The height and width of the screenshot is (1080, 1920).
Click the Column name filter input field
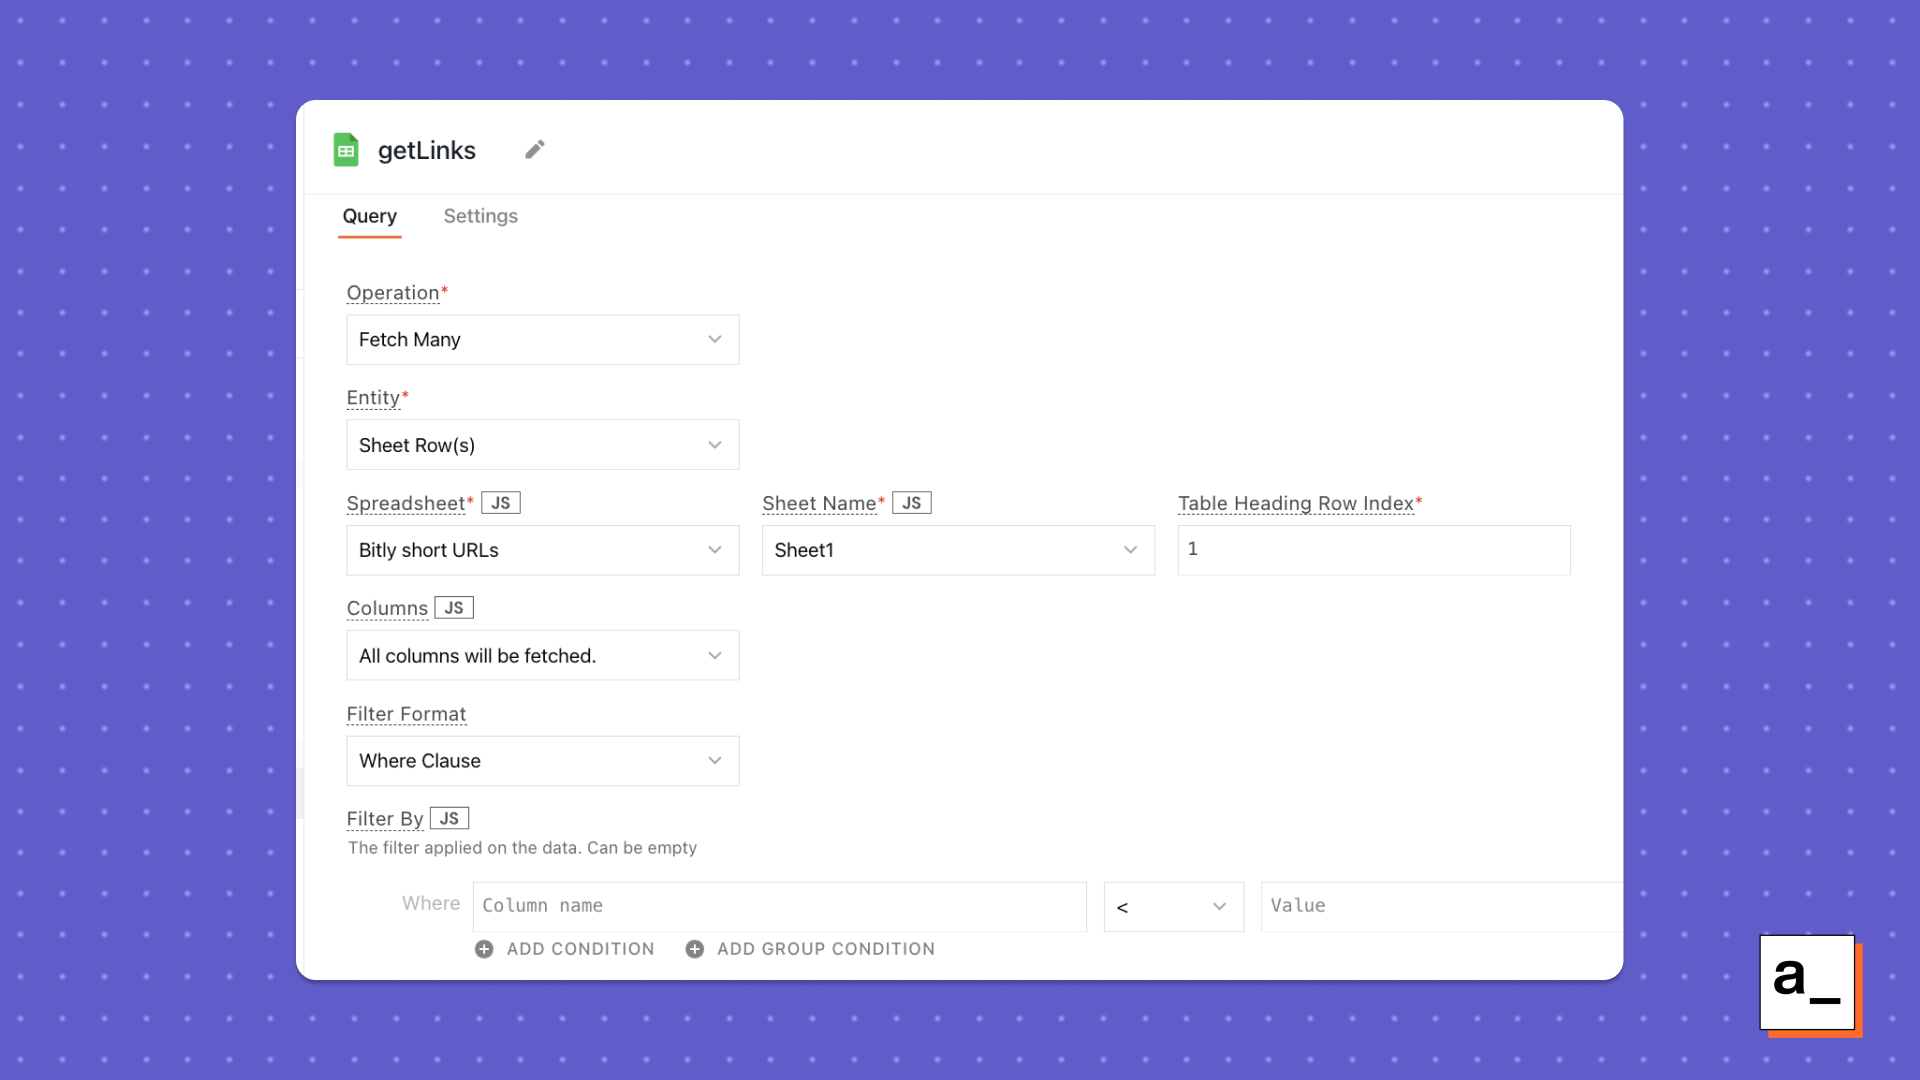point(781,906)
